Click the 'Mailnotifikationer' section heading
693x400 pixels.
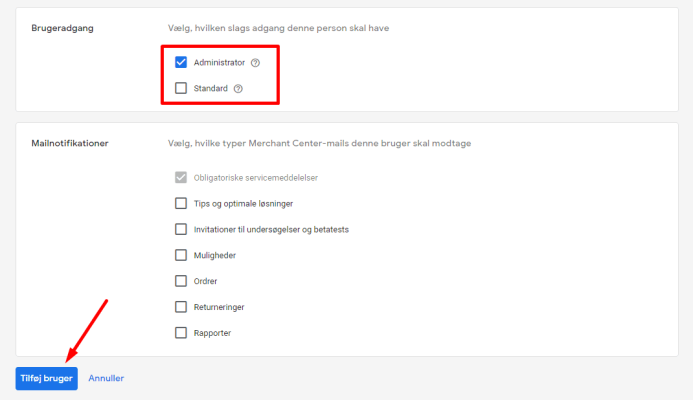point(70,143)
